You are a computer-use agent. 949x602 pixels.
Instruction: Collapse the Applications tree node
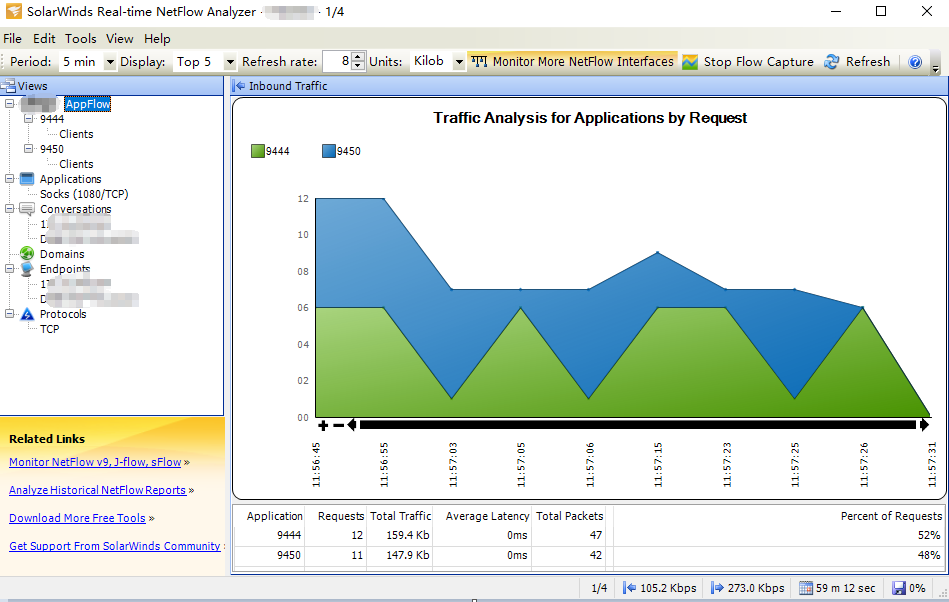point(10,178)
